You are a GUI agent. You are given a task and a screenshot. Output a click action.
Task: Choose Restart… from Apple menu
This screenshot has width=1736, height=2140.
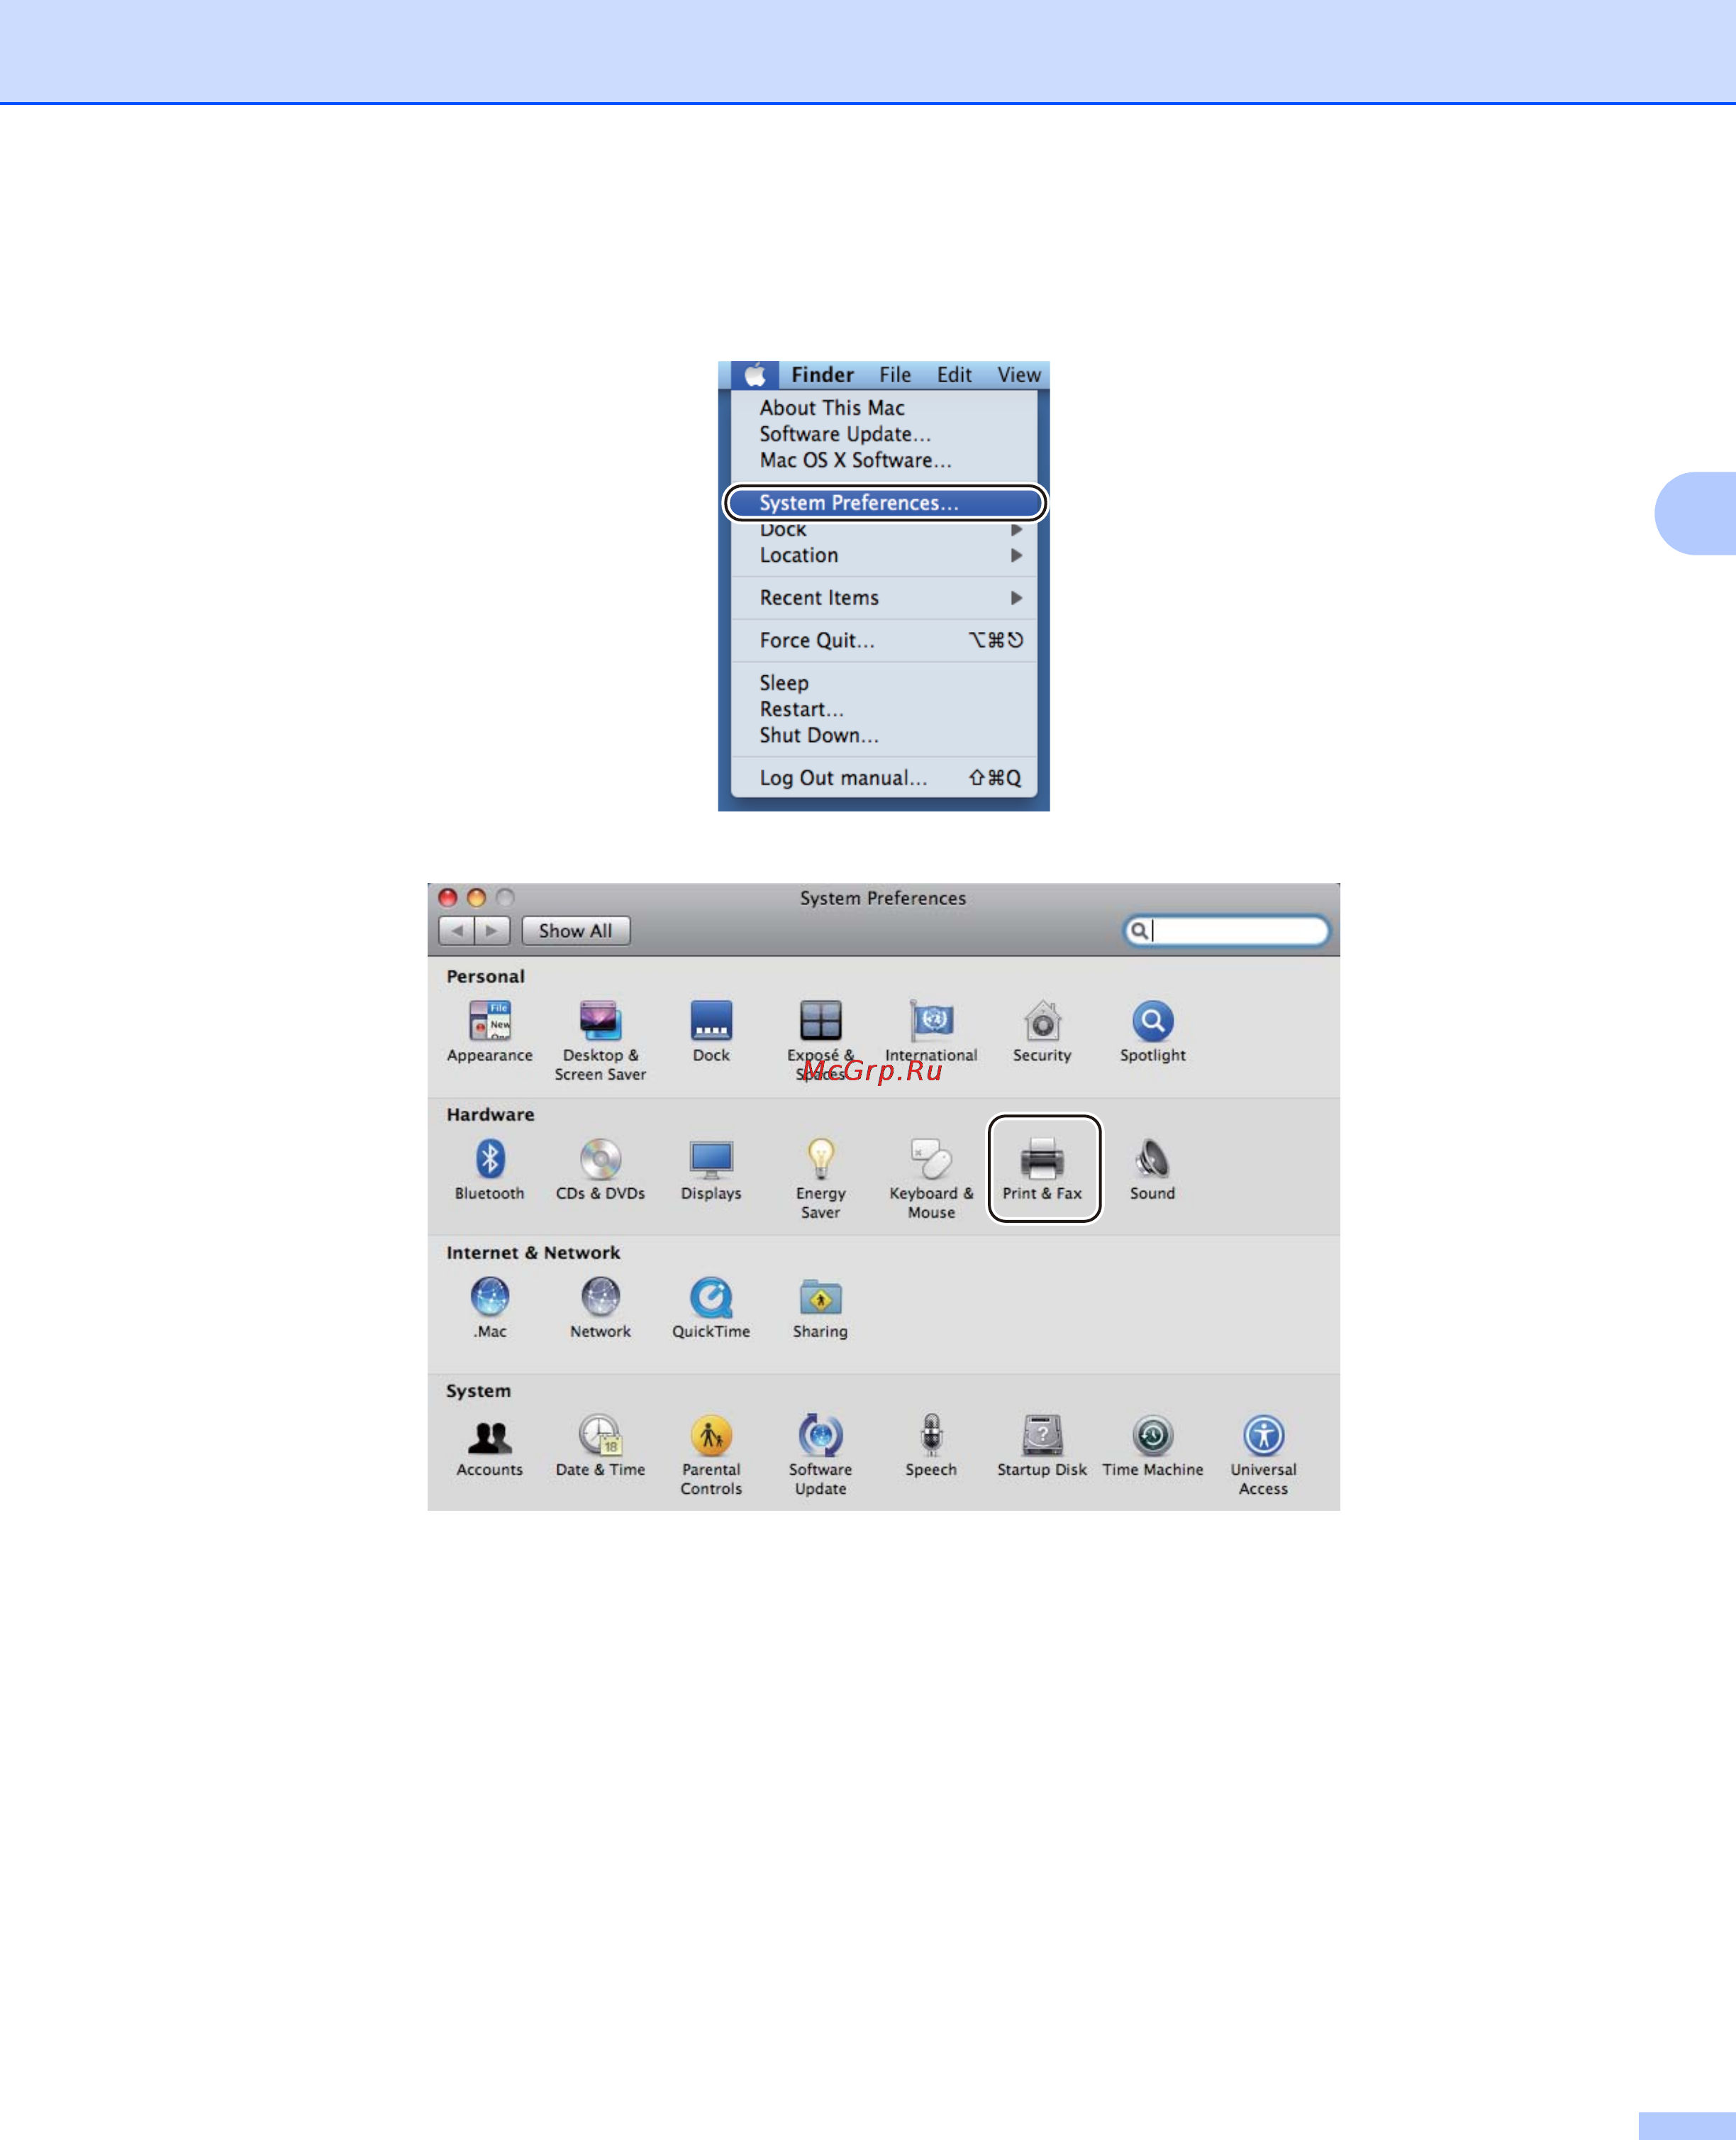pos(884,709)
